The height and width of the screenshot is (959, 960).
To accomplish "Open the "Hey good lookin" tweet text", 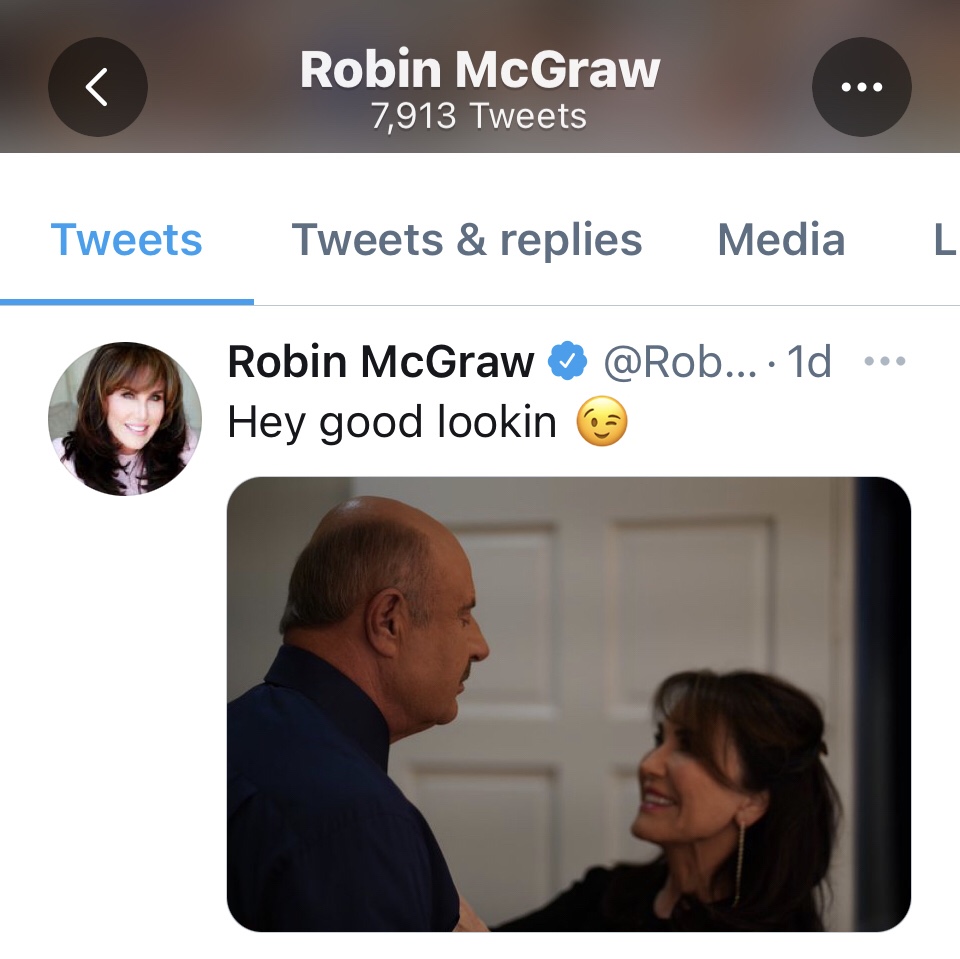I will point(392,422).
